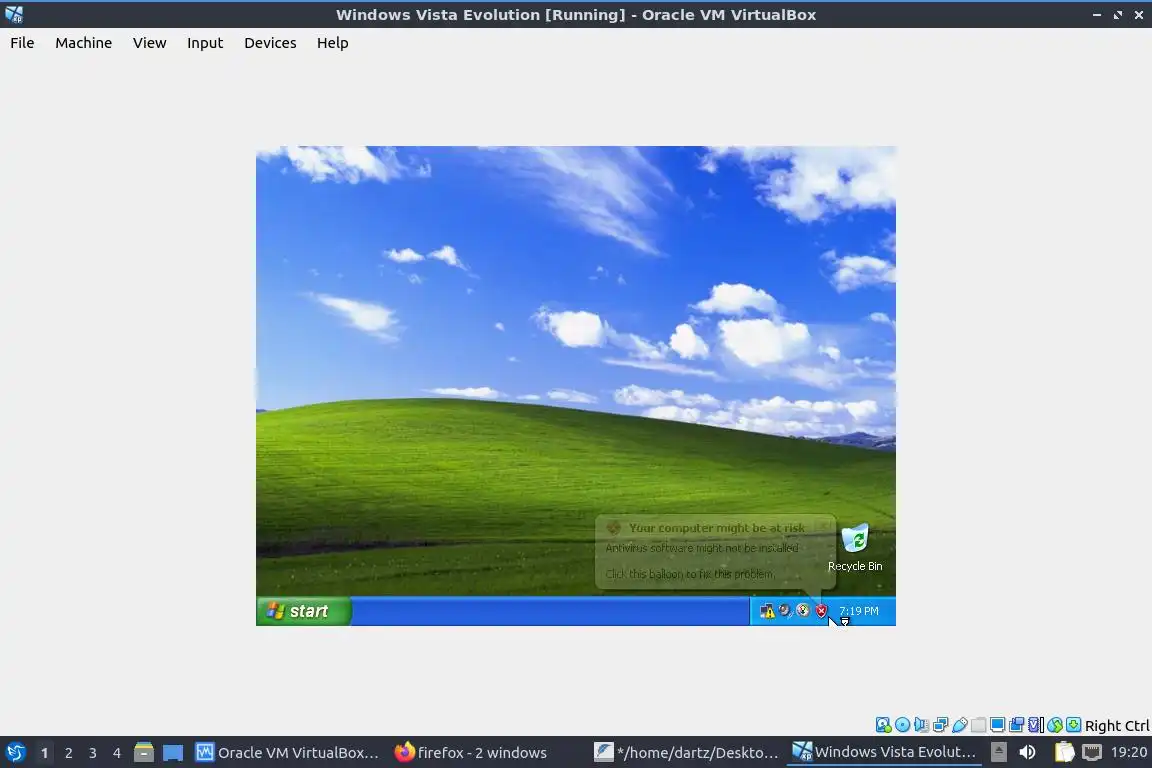Click the display status indicator icon
1152x768 pixels.
pyautogui.click(x=997, y=725)
